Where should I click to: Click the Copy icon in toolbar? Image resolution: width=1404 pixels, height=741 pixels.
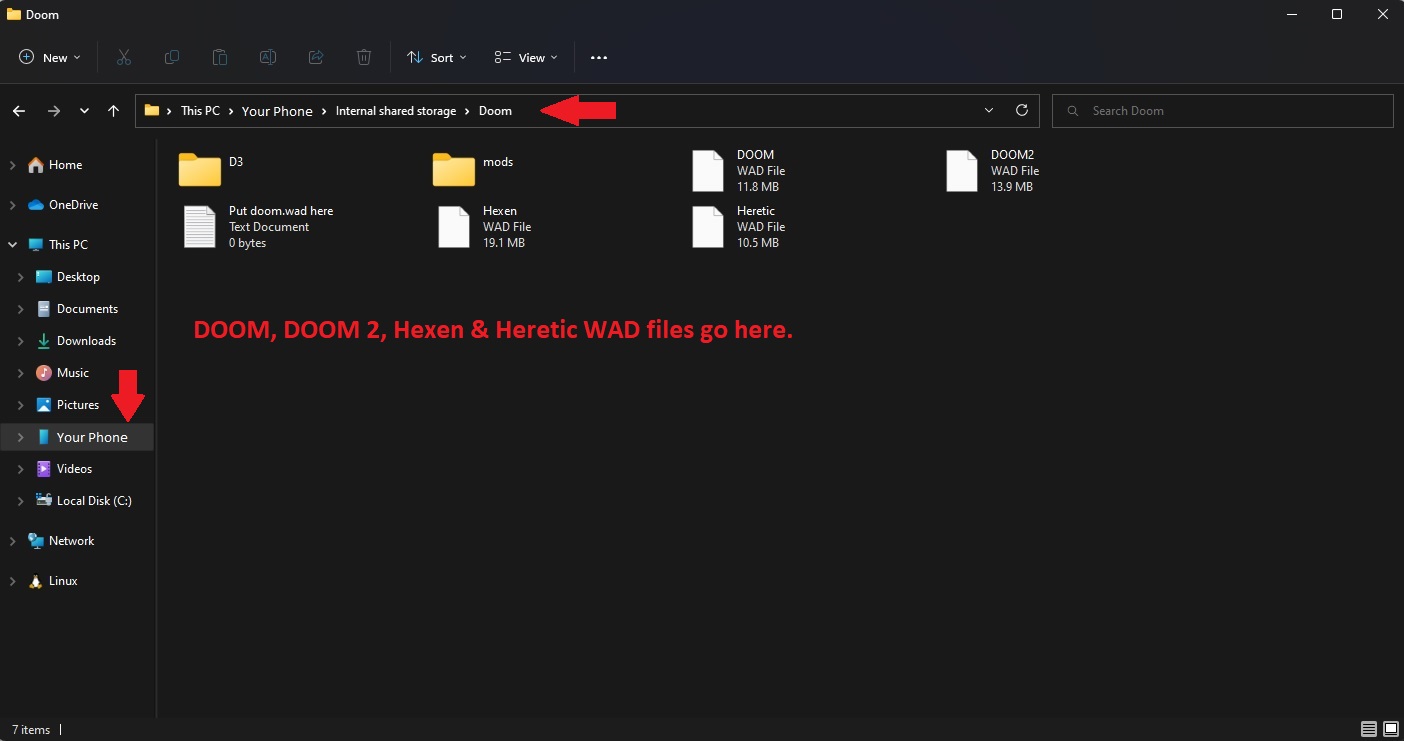click(172, 58)
